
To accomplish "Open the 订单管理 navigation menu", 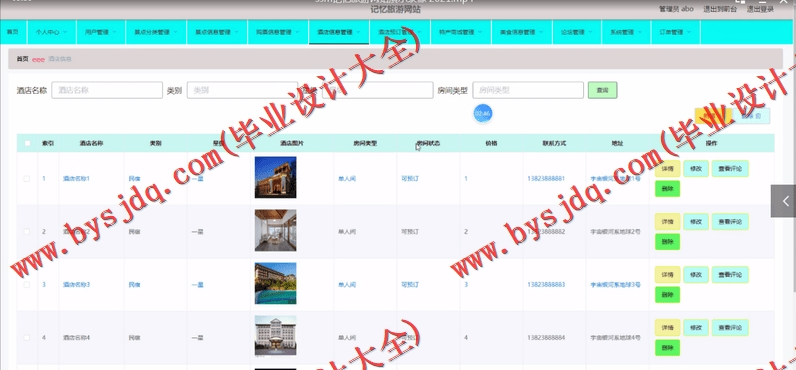I will click(x=675, y=32).
